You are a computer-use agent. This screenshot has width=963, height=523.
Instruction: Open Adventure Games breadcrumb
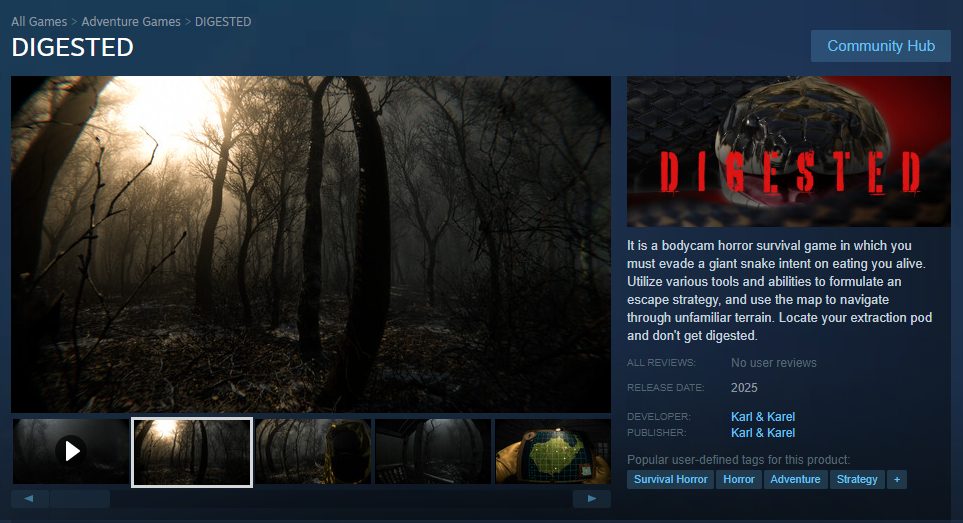tap(131, 21)
